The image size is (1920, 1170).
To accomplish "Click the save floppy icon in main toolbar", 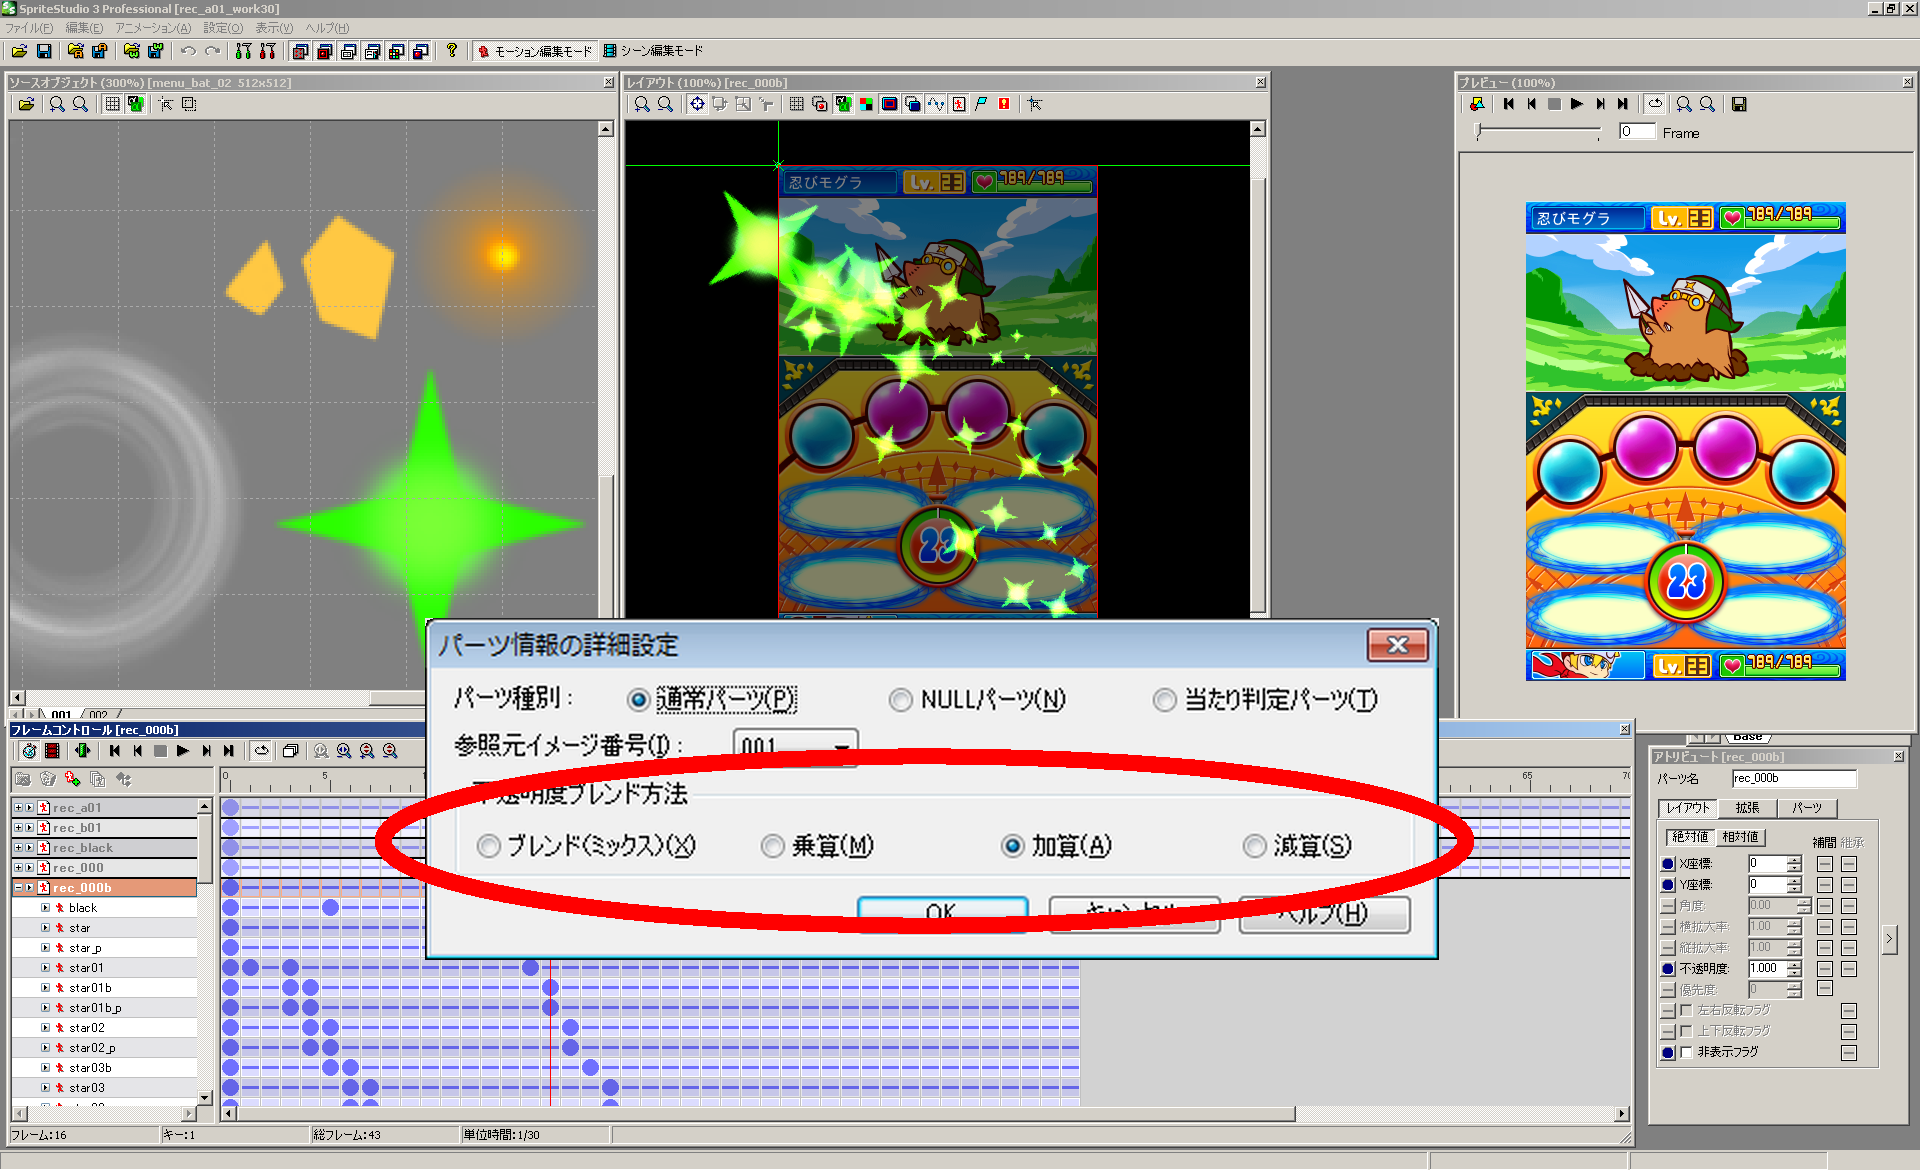I will coord(44,51).
